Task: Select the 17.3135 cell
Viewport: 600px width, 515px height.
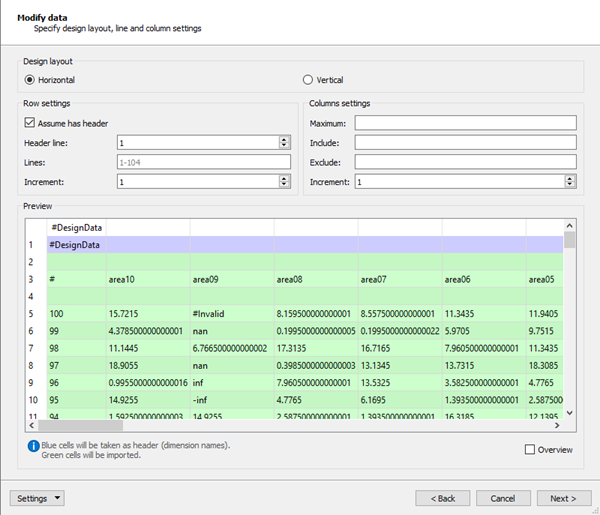Action: click(x=316, y=348)
